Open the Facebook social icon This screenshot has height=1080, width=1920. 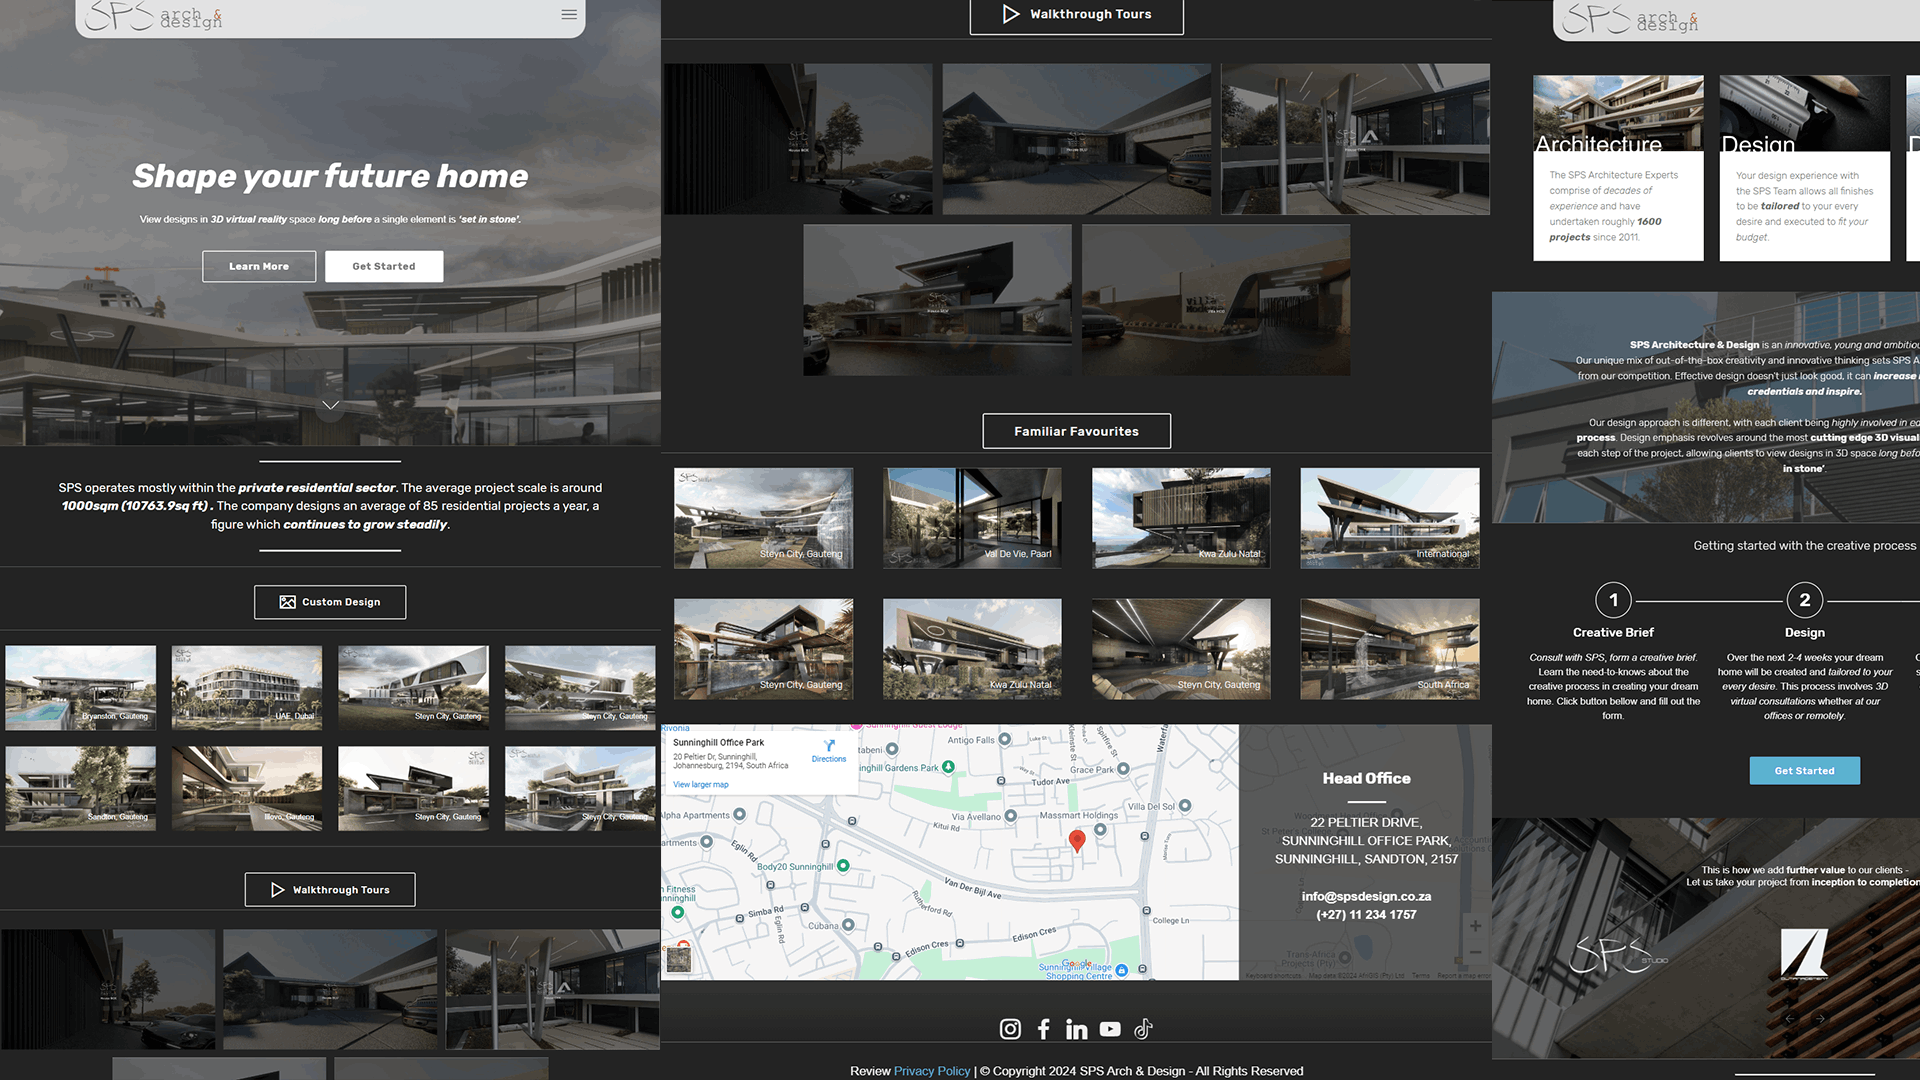[x=1043, y=1029]
